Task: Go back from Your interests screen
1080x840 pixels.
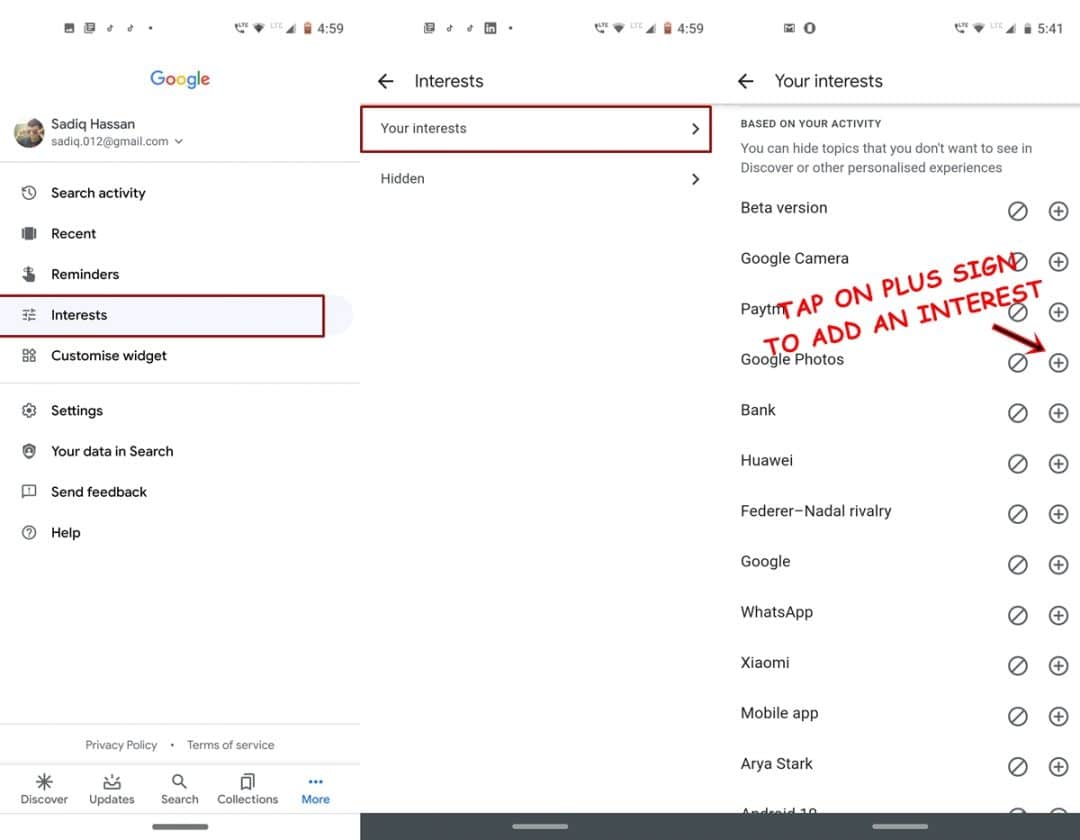Action: pos(745,81)
